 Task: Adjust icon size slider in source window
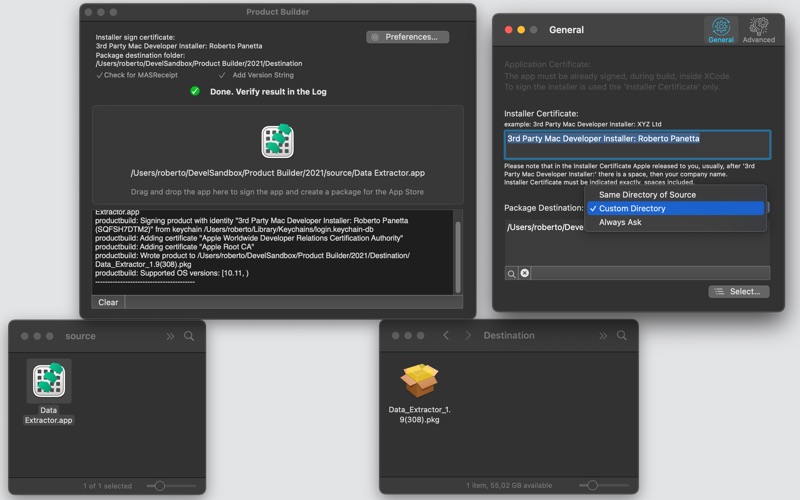pyautogui.click(x=160, y=486)
